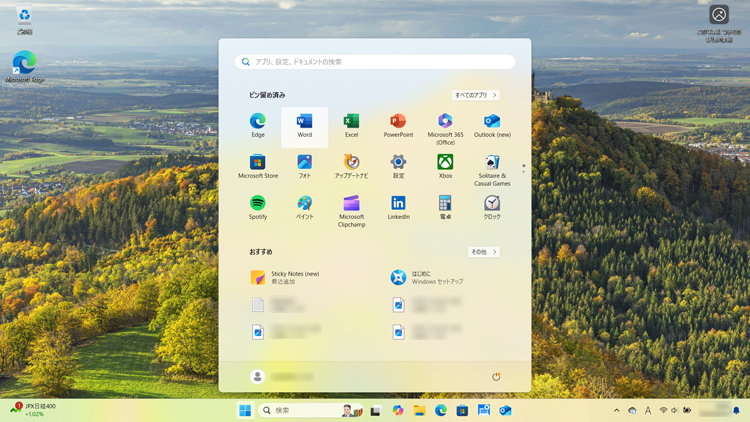This screenshot has height=422, width=750.
Task: Click the Start menu search field
Action: 375,62
